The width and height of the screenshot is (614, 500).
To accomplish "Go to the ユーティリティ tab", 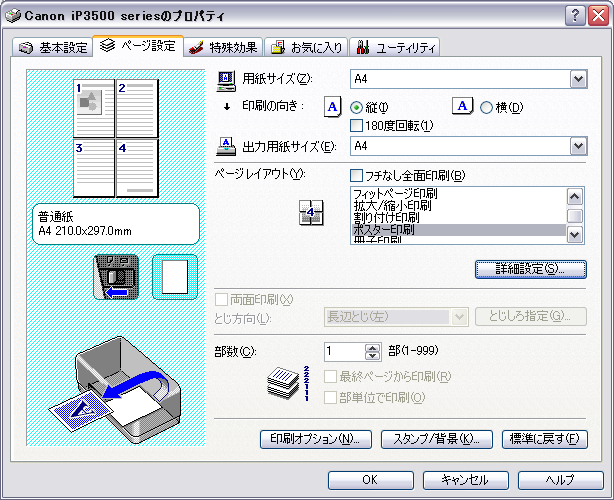I will click(394, 47).
